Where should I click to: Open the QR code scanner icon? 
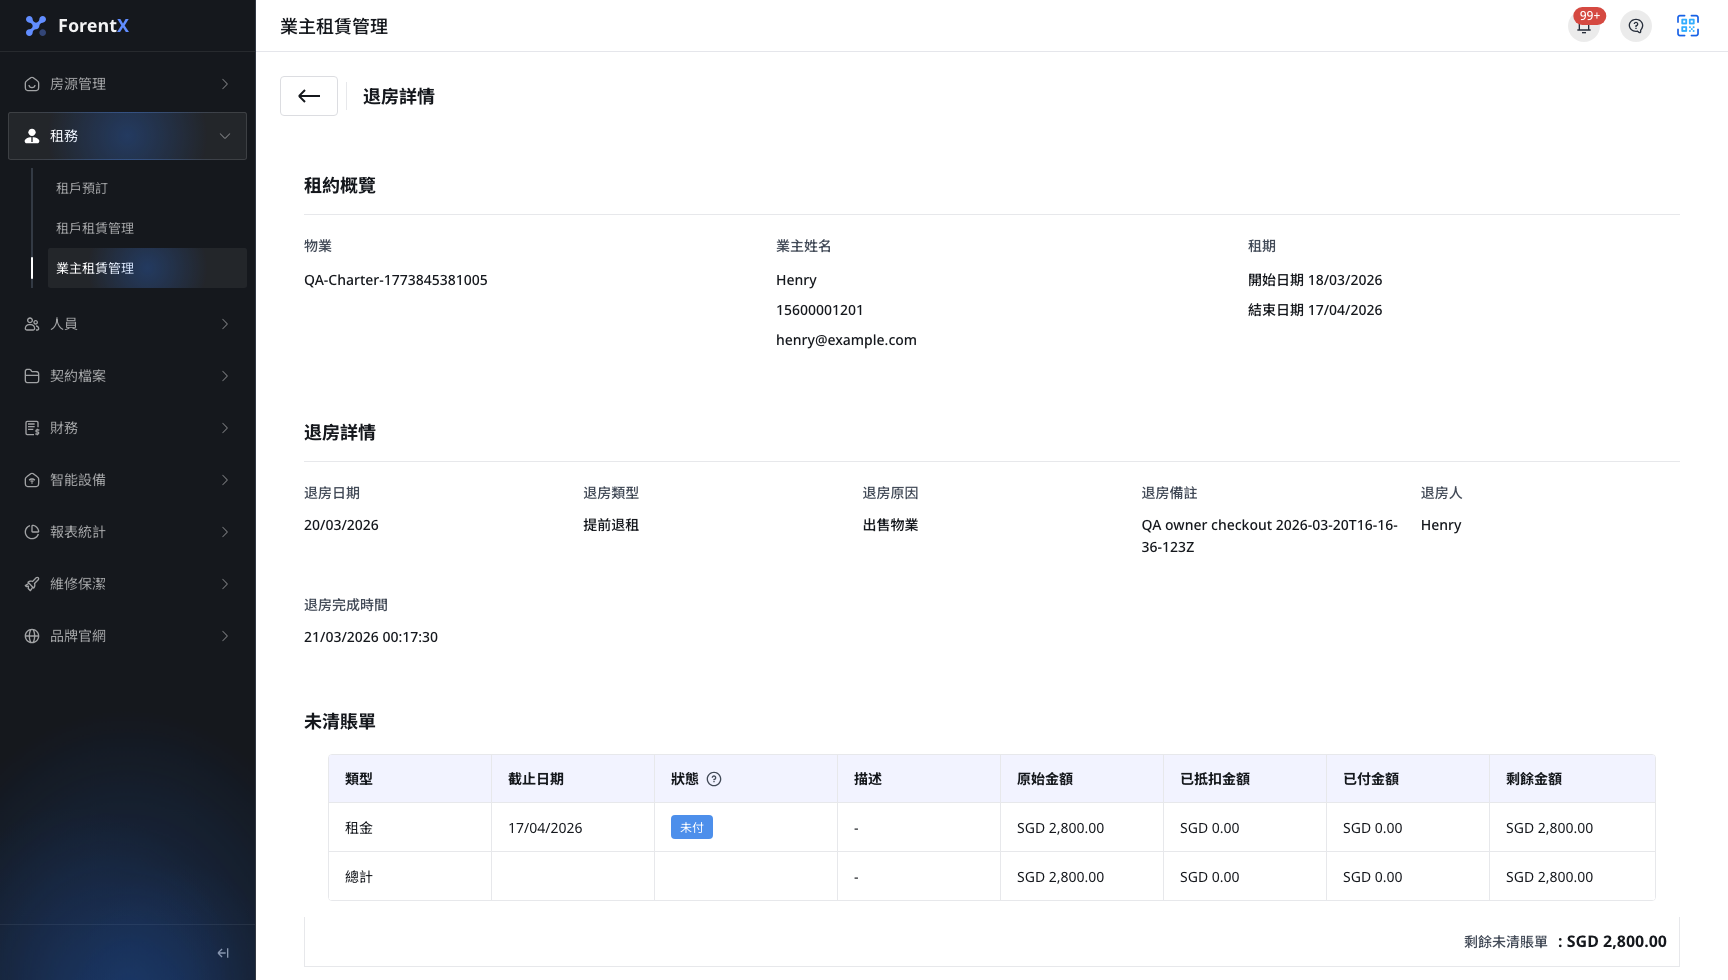(x=1688, y=26)
